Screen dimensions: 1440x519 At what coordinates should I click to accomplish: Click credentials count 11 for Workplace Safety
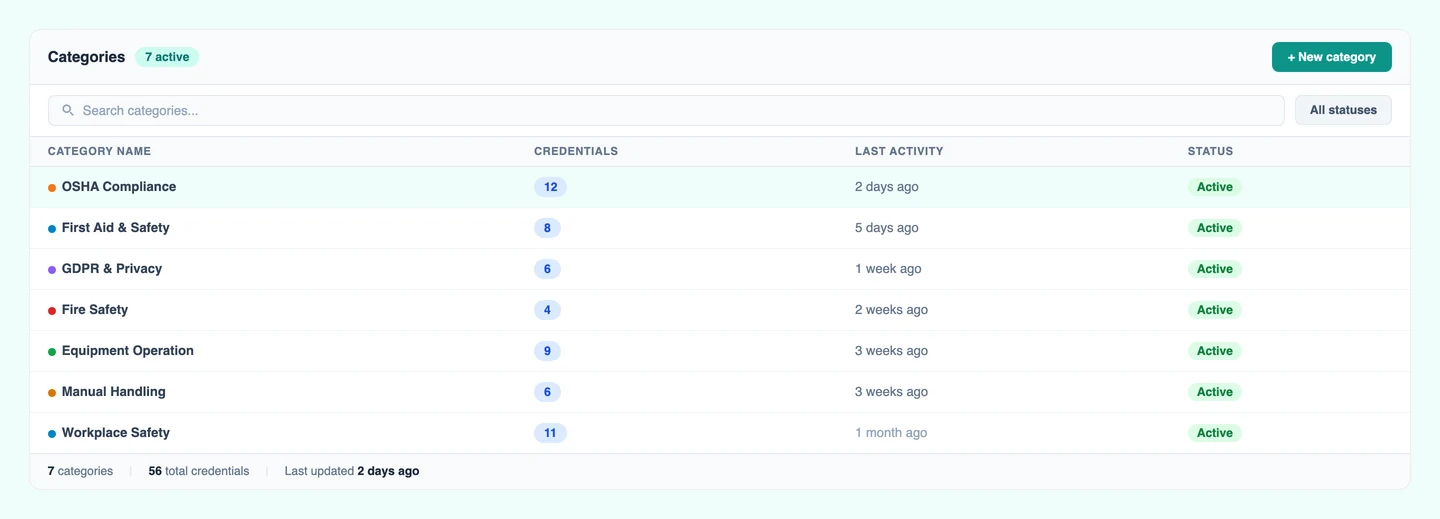pyautogui.click(x=550, y=433)
